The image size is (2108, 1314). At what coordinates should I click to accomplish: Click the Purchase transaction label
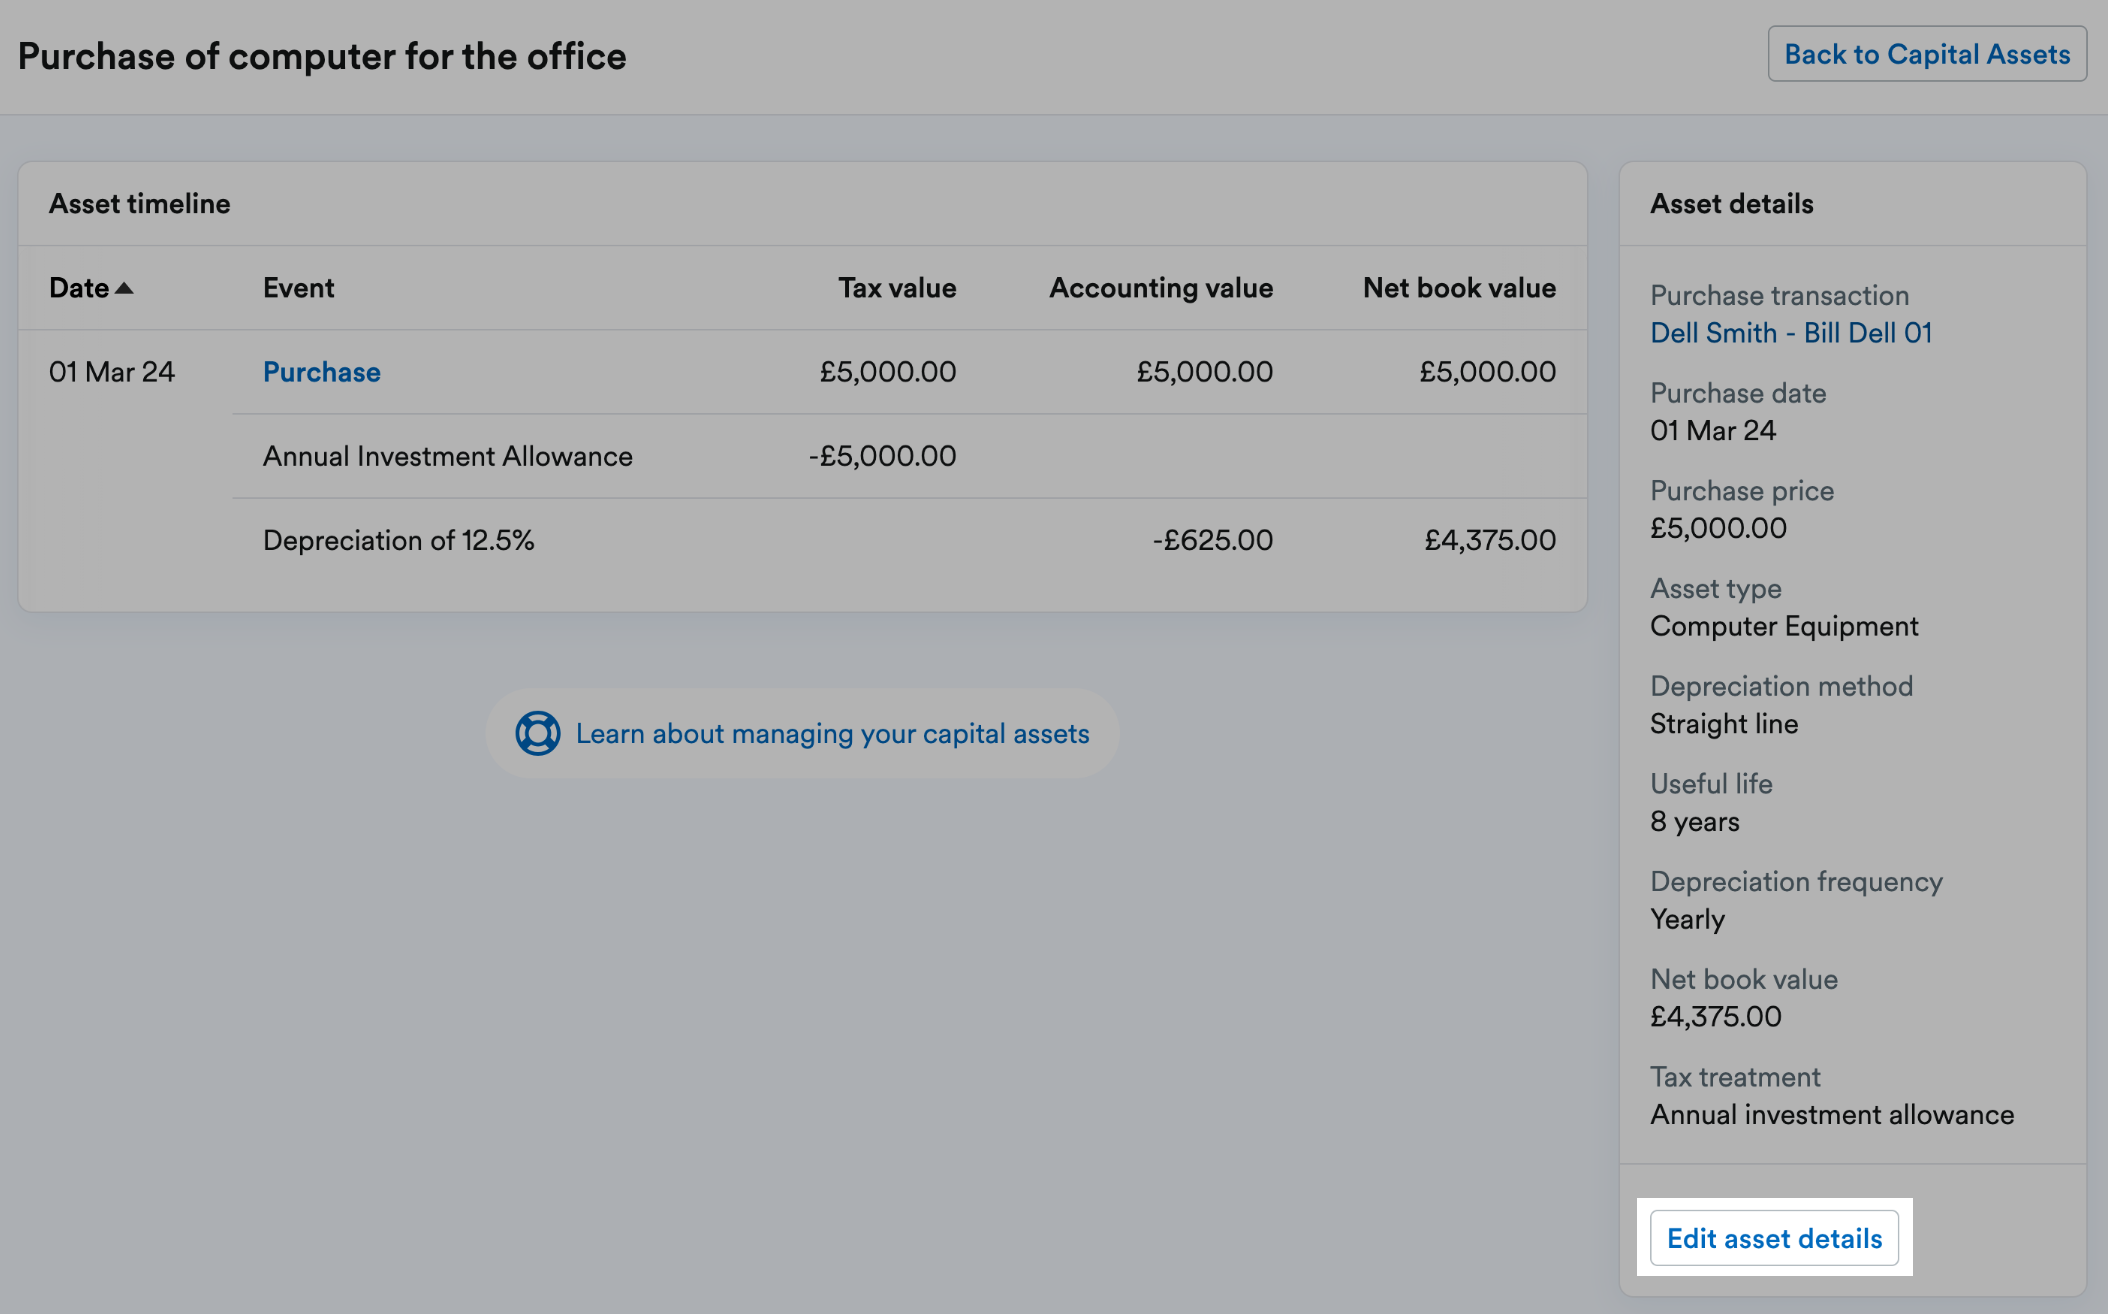pos(1779,296)
